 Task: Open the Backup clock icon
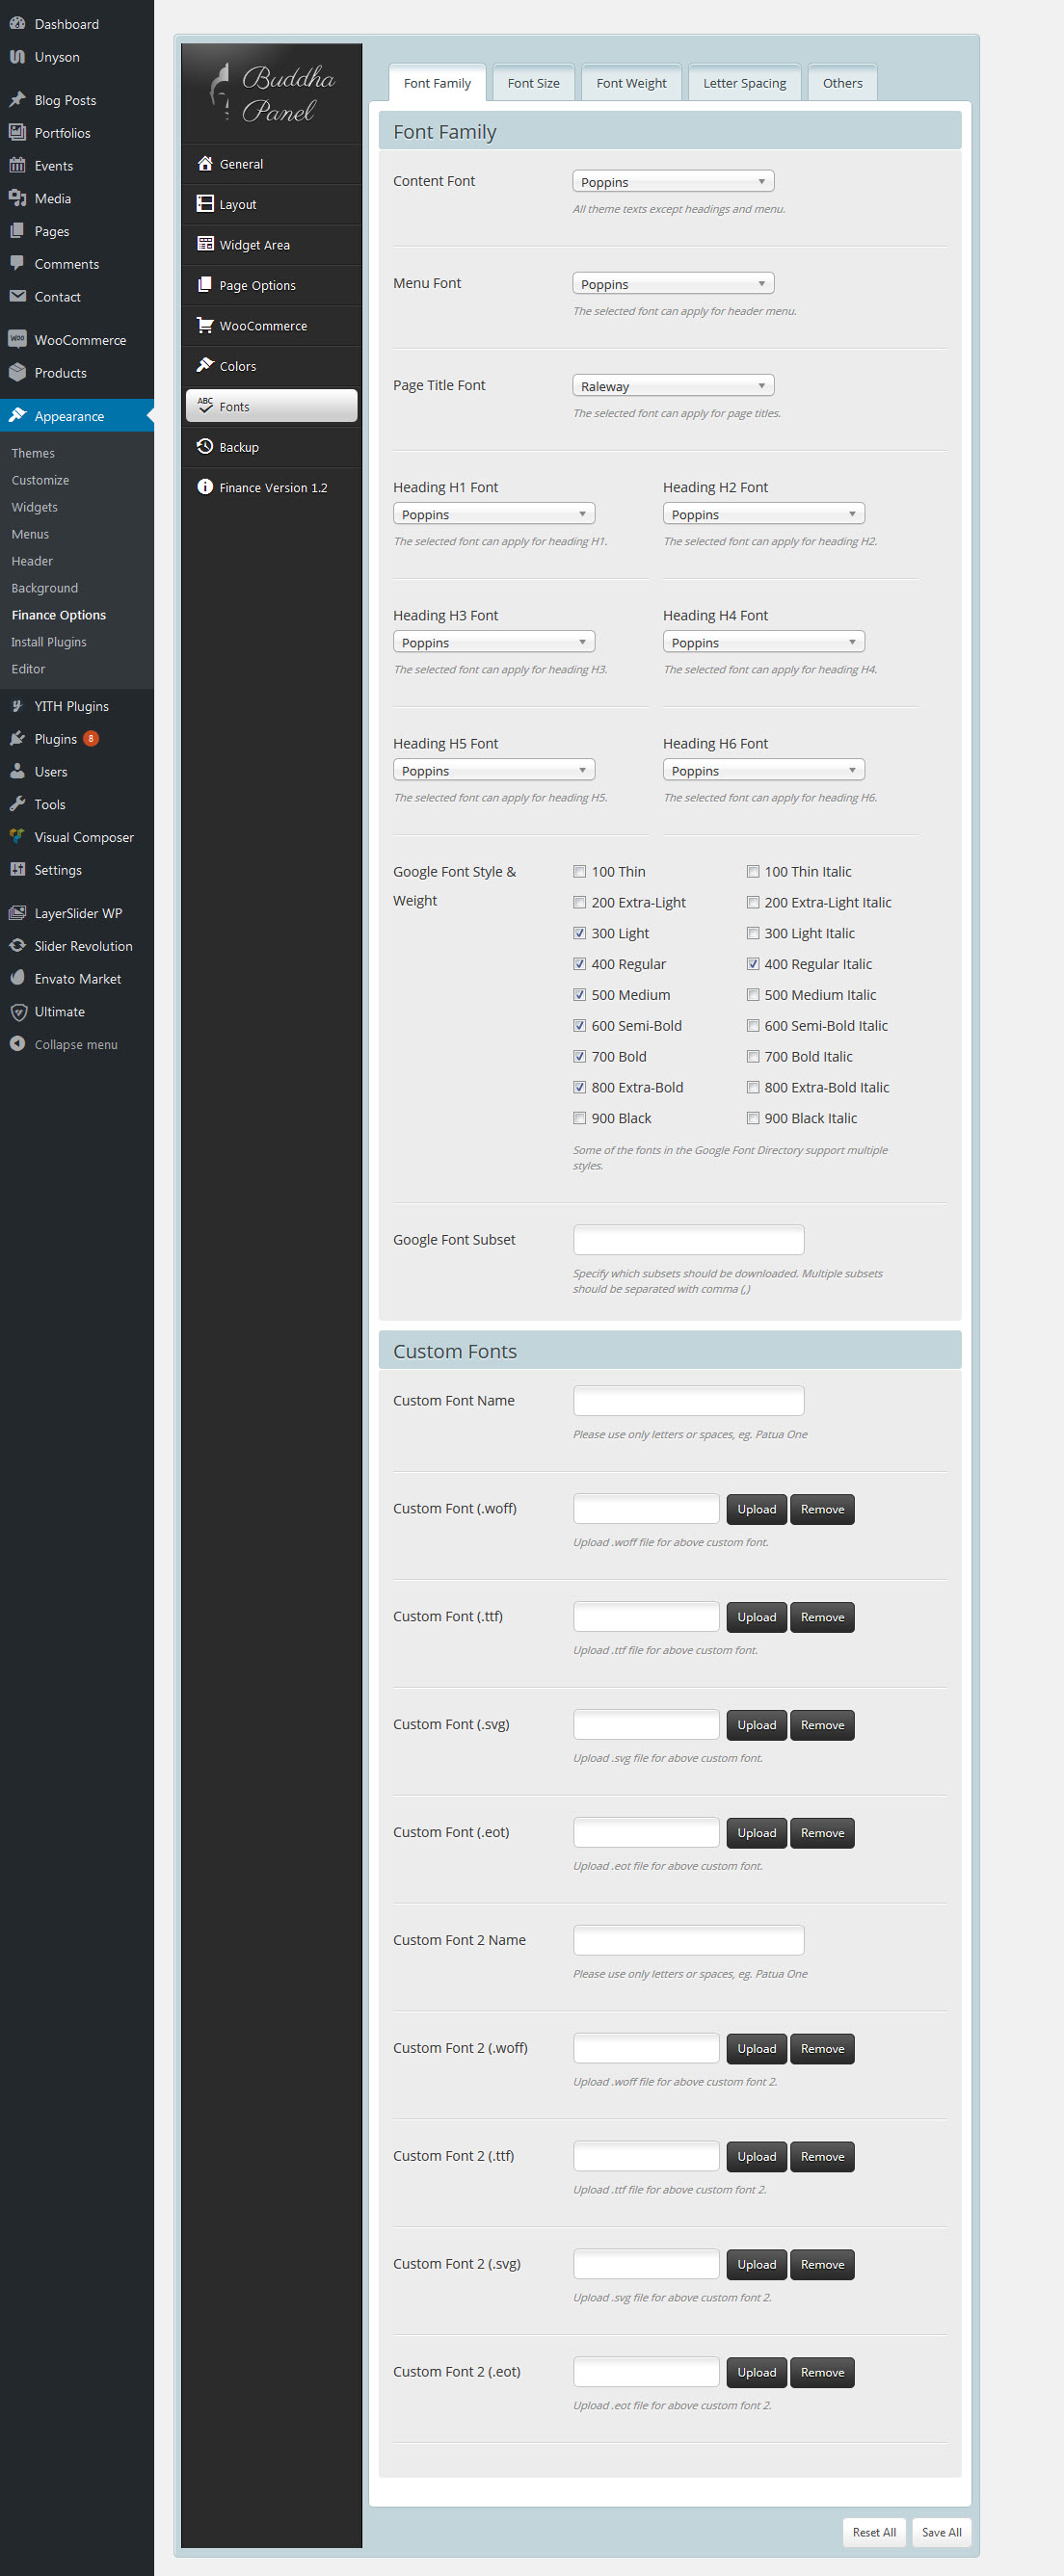[x=205, y=446]
